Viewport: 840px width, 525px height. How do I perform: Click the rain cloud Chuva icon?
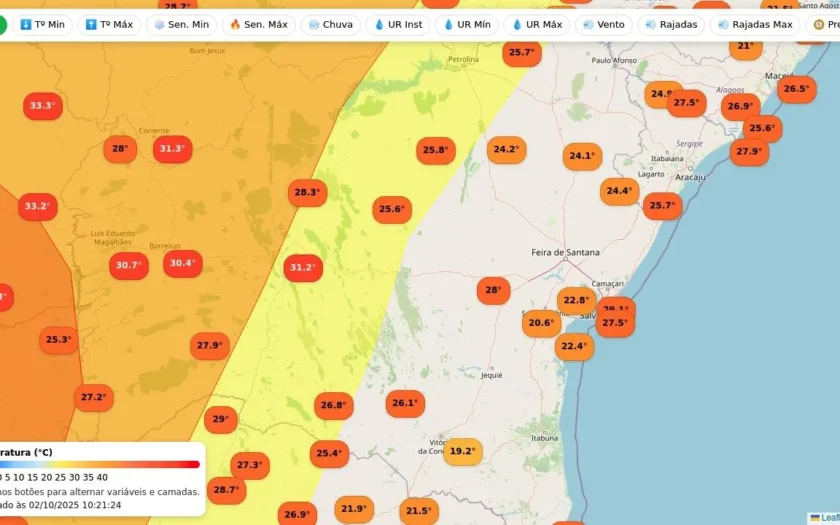[314, 25]
